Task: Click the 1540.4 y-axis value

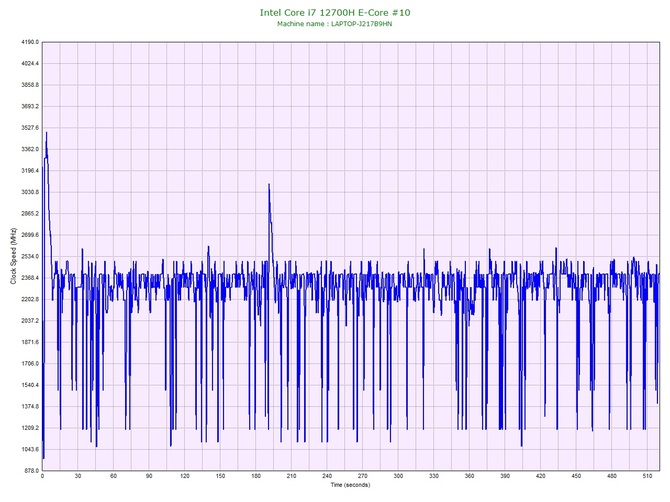Action: [x=30, y=385]
